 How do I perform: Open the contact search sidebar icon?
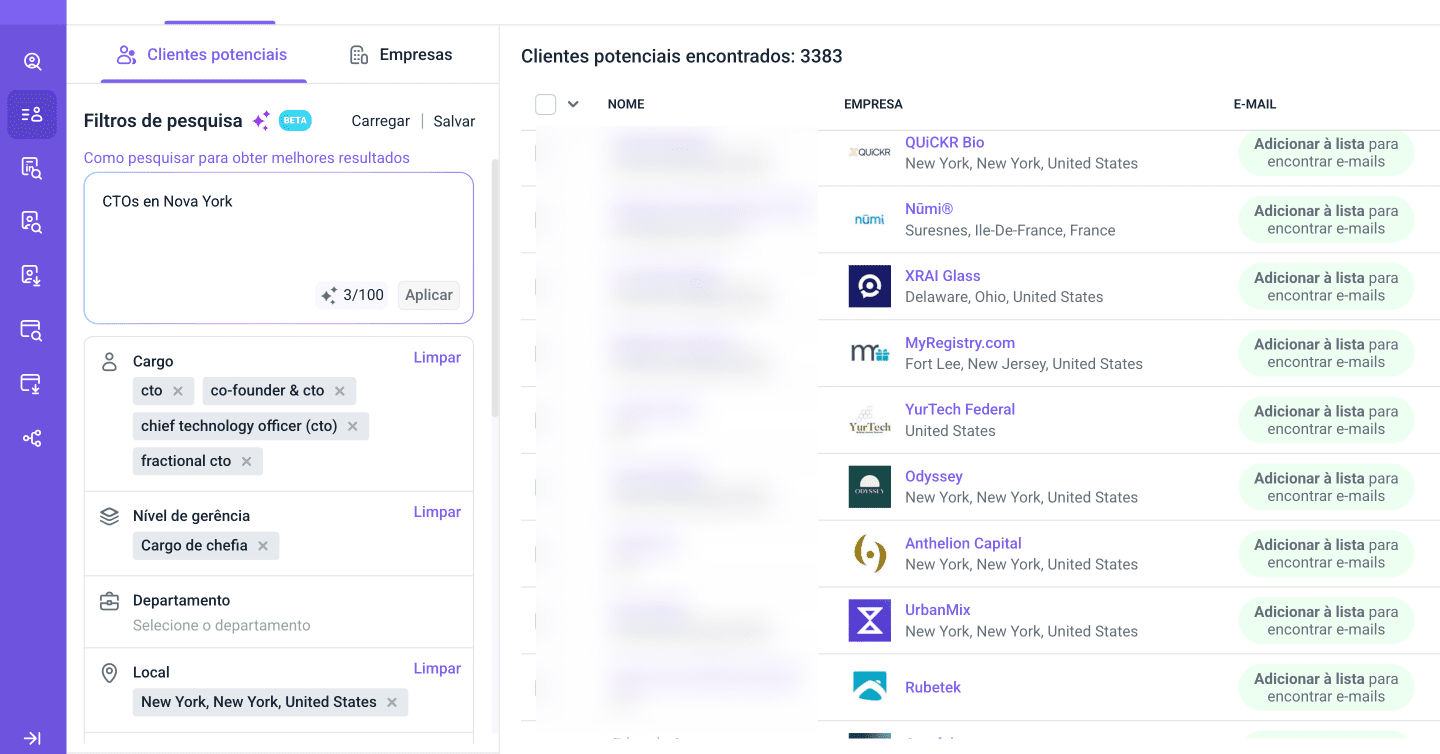[x=32, y=222]
